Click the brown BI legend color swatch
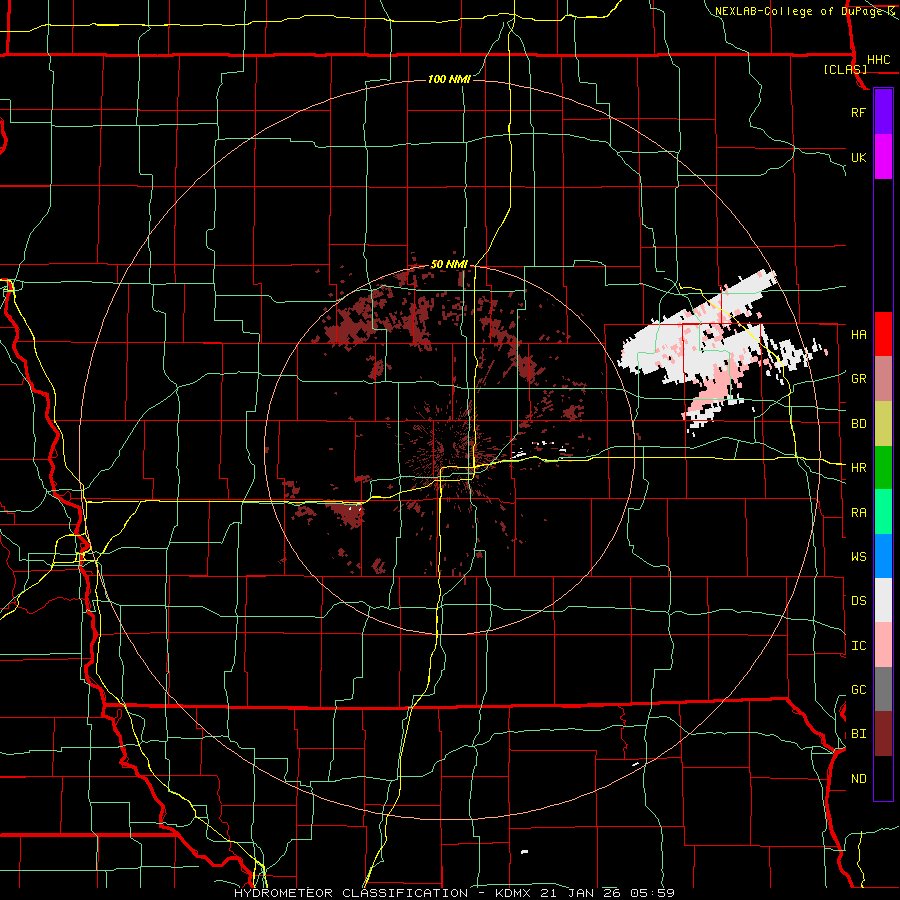 point(883,734)
